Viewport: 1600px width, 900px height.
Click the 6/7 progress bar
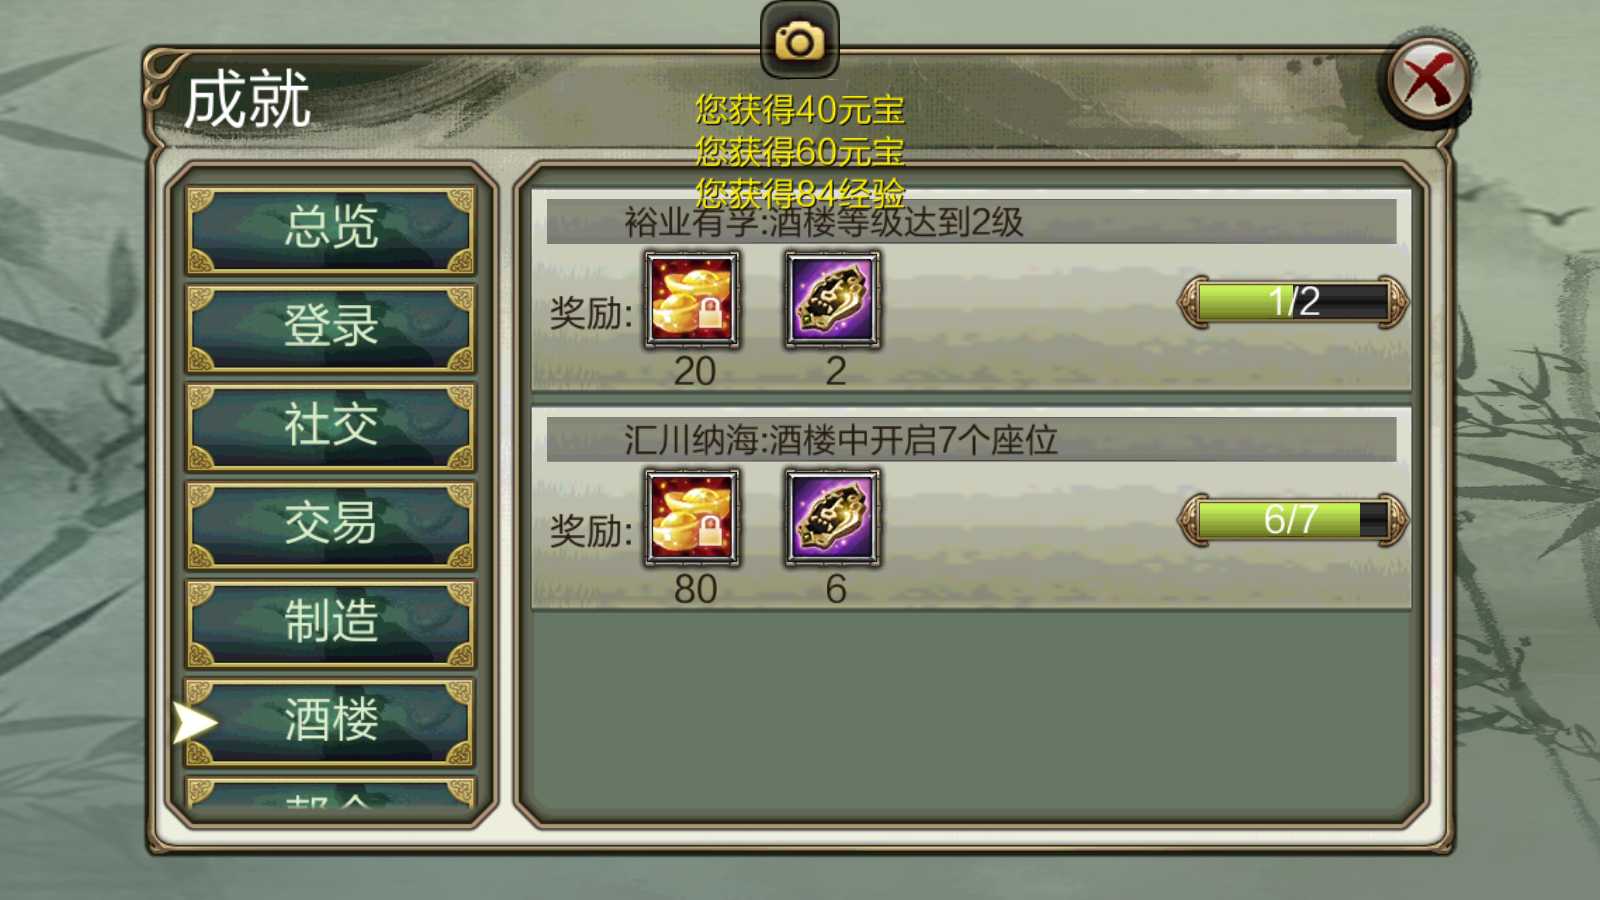pos(1293,519)
